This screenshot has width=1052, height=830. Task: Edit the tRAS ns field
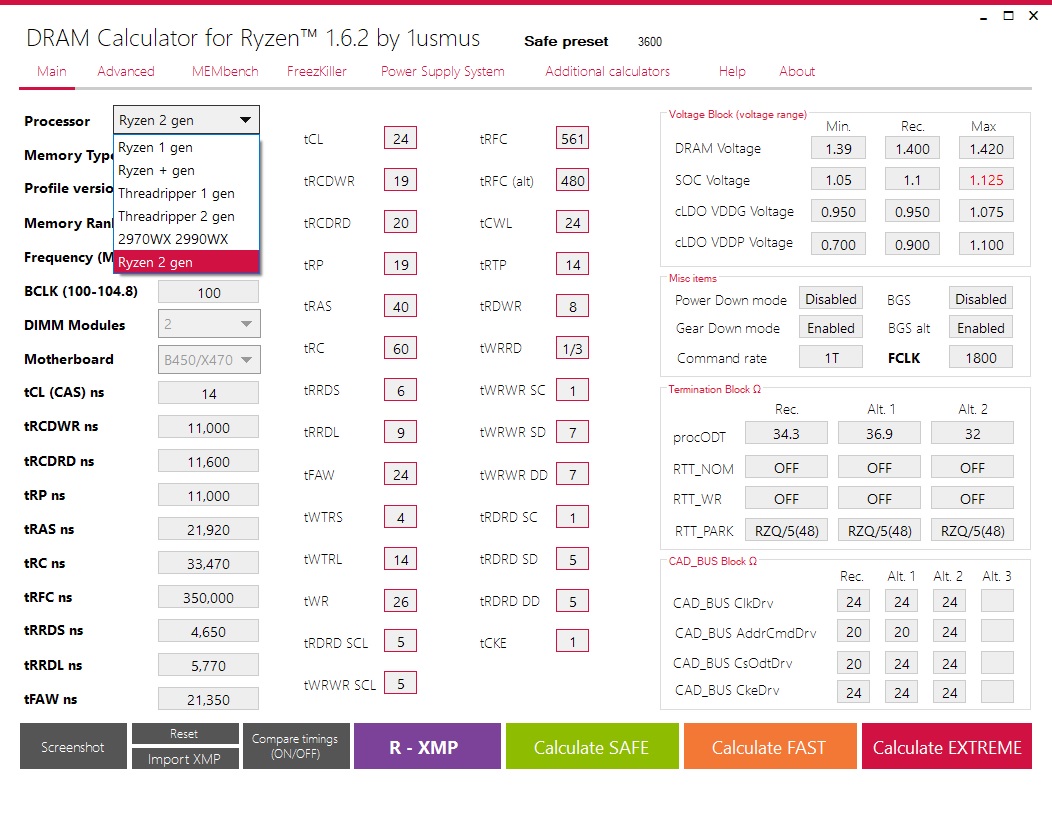point(209,529)
